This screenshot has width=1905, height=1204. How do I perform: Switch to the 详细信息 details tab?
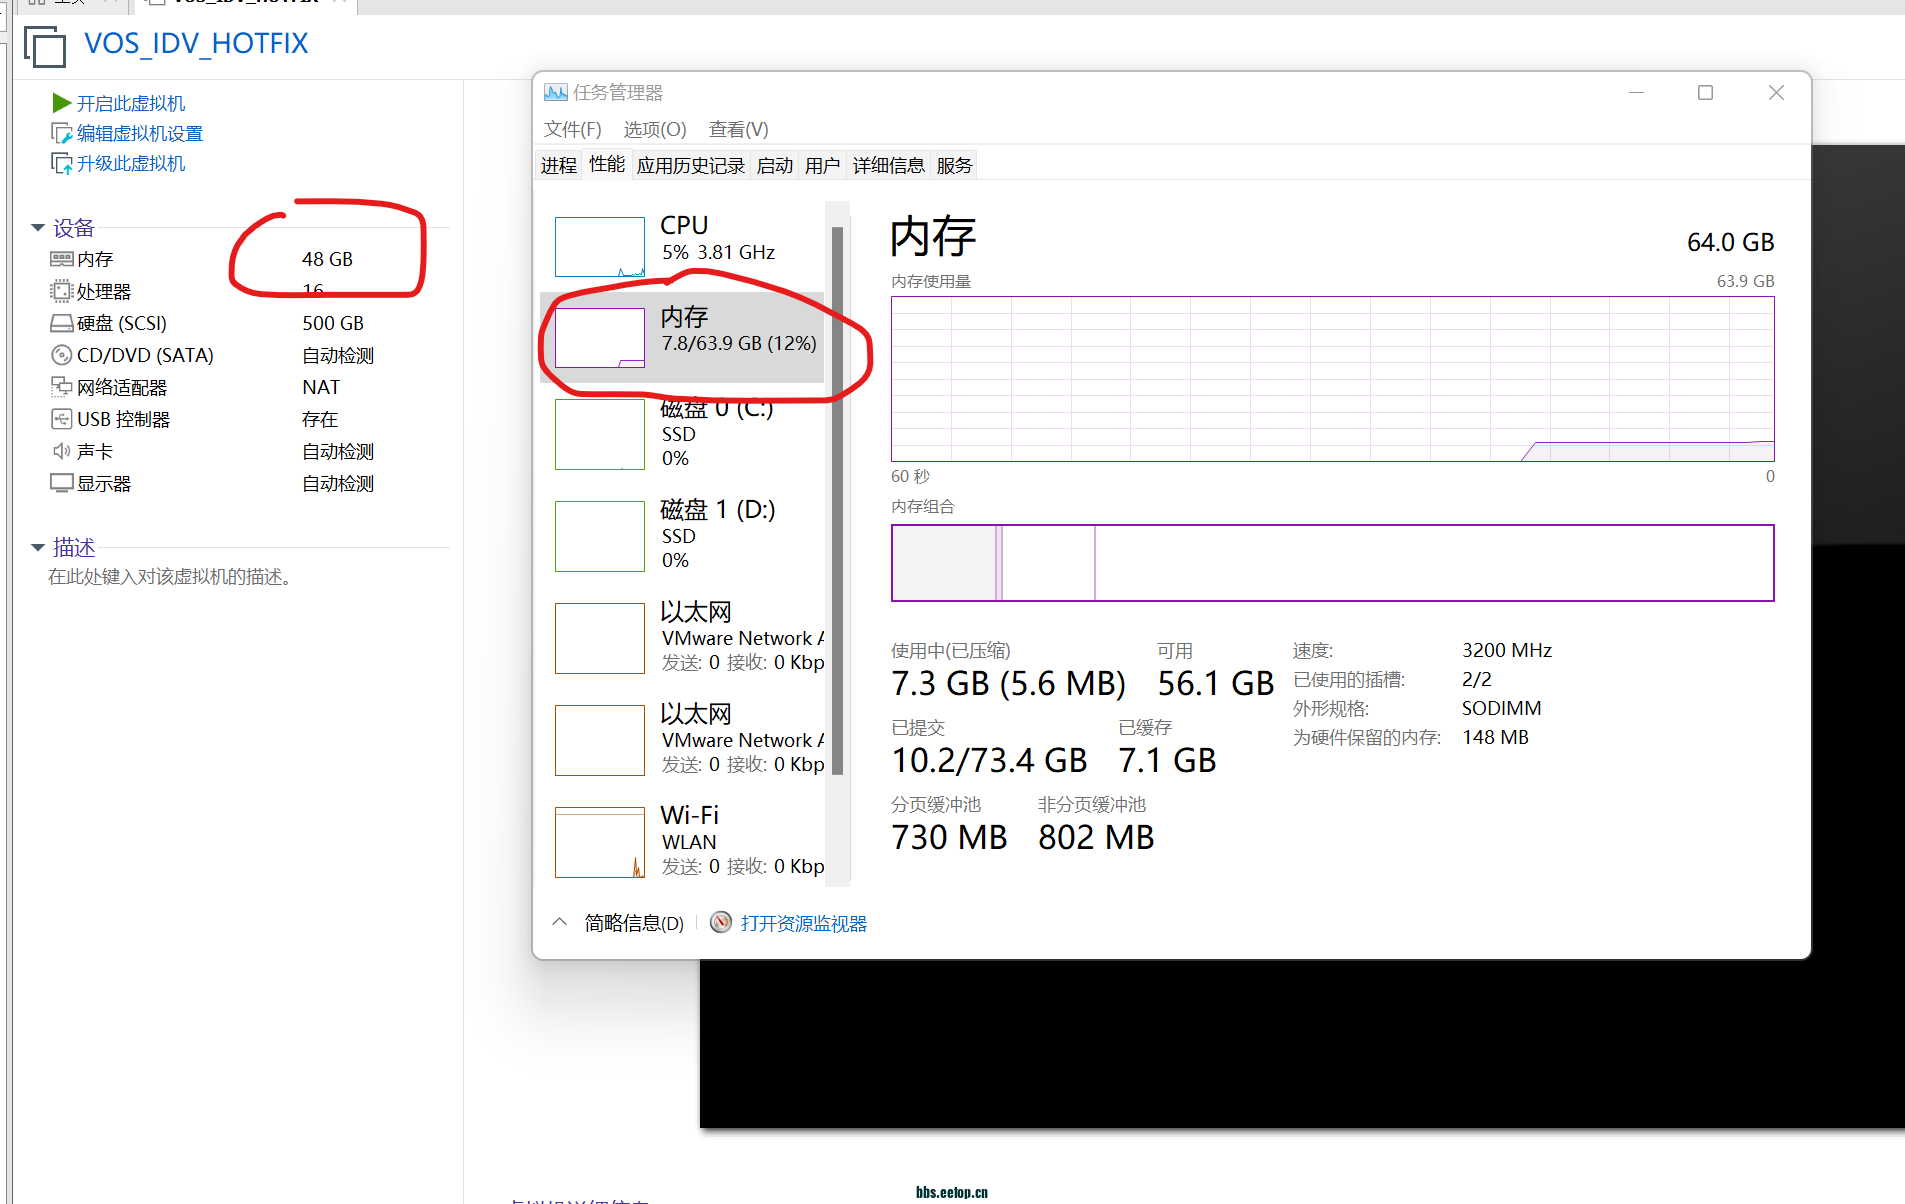(x=888, y=165)
